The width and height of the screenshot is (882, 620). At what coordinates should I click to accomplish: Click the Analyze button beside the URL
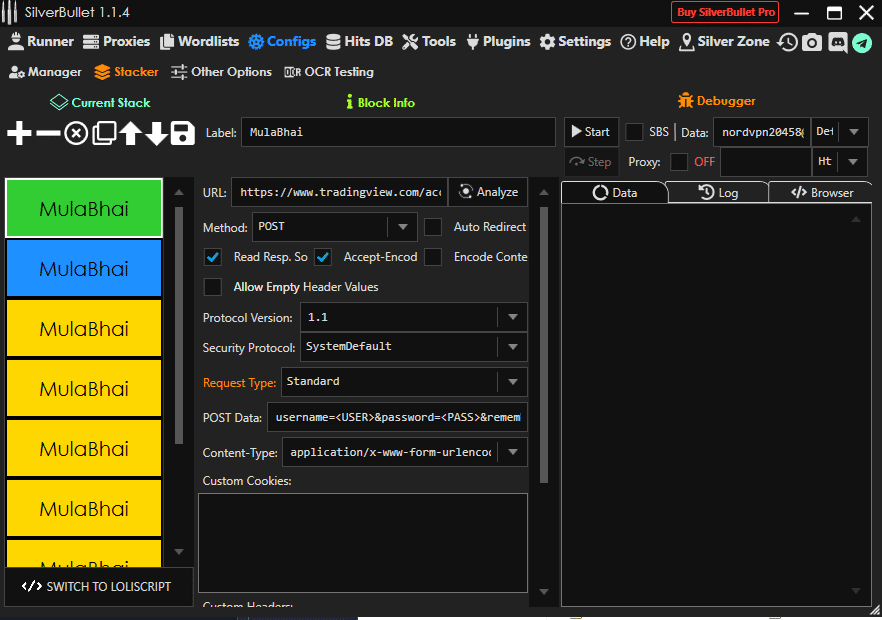[488, 192]
